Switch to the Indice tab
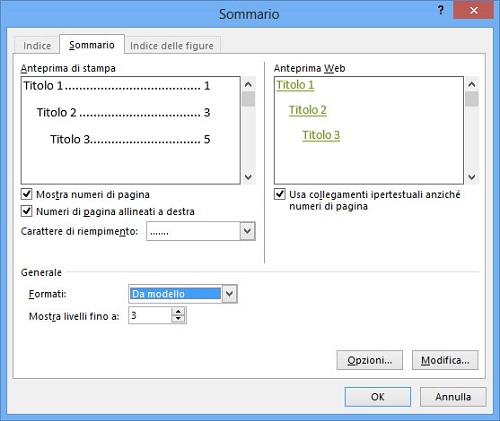Screen dimensions: 500x421 coord(37,46)
